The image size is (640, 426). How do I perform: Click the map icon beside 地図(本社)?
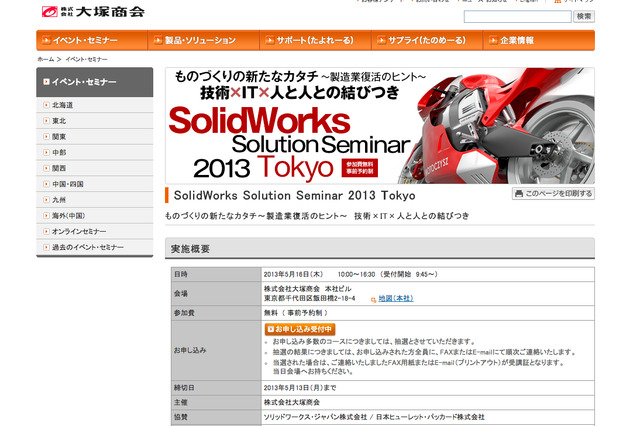coord(373,300)
